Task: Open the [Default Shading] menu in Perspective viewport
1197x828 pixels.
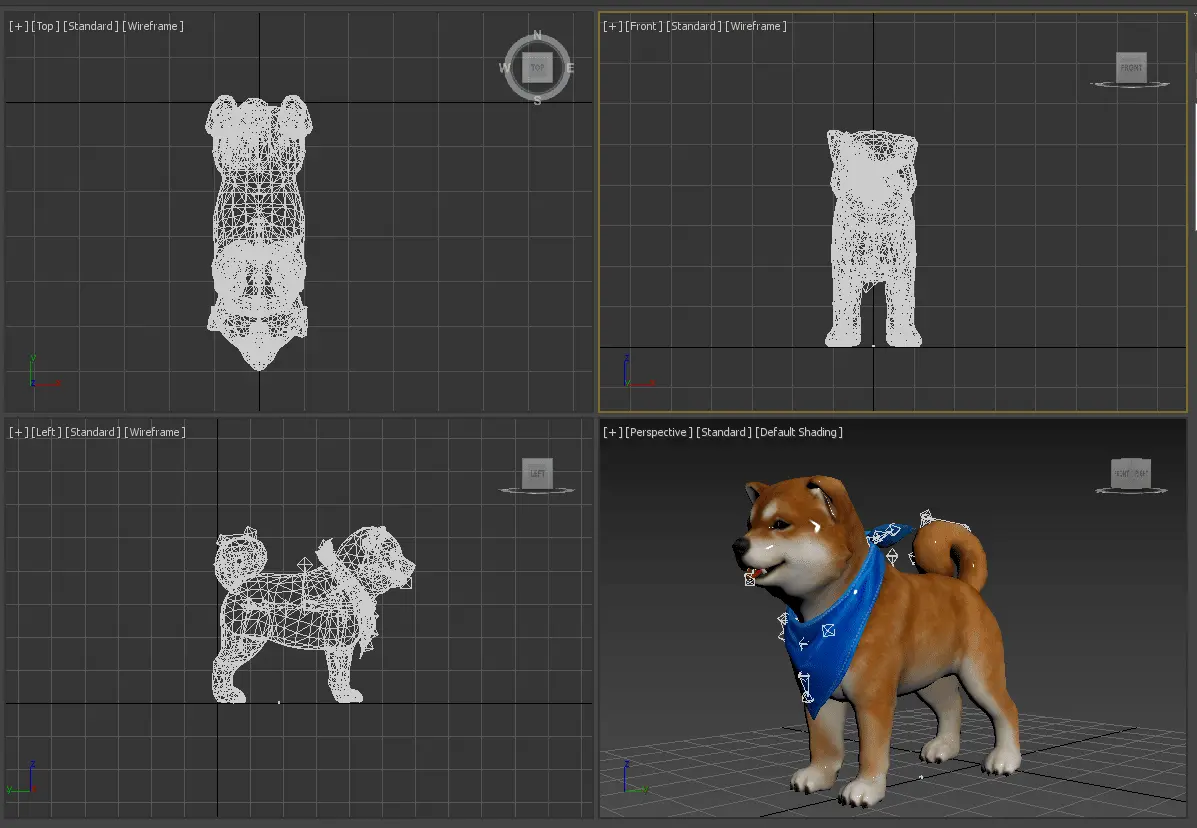Action: (799, 432)
